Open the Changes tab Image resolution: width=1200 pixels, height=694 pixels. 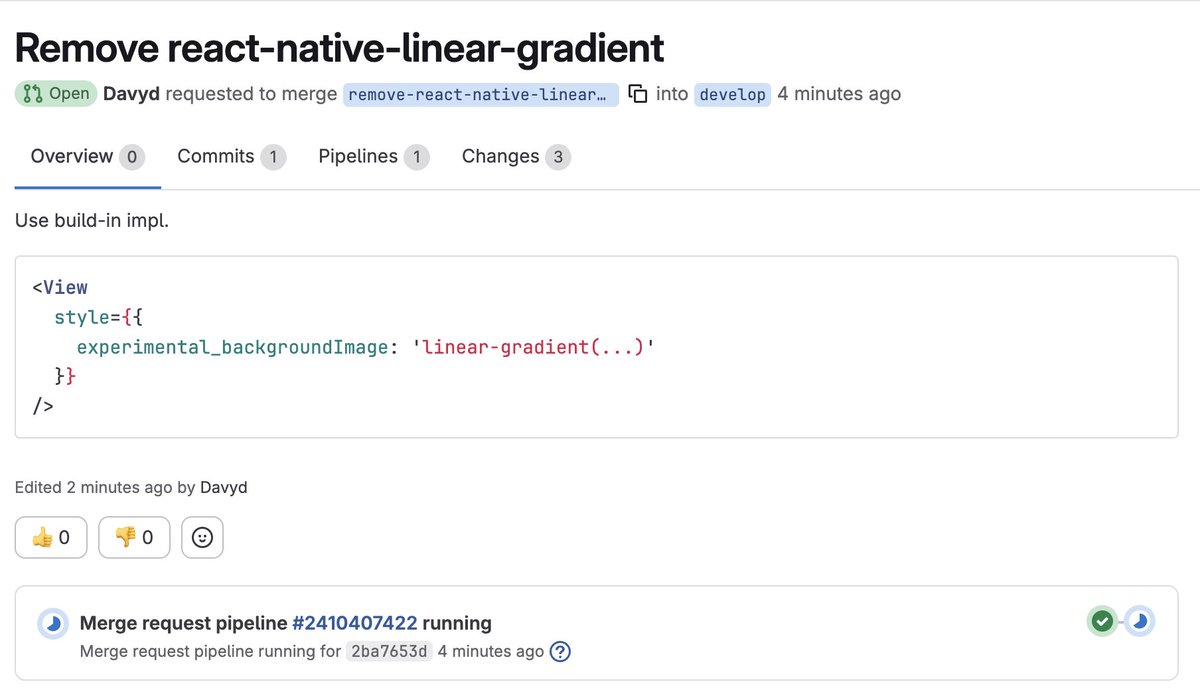coord(516,157)
